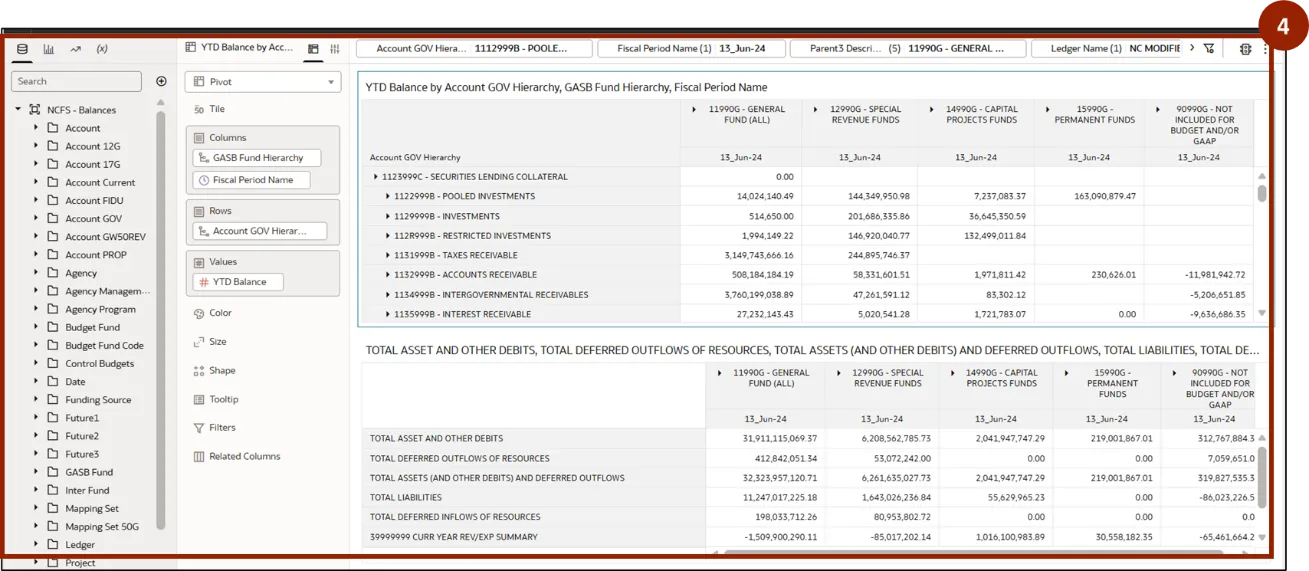Open the Pivot visualization type dropdown
Screen dimensions: 1309x571
coord(264,82)
